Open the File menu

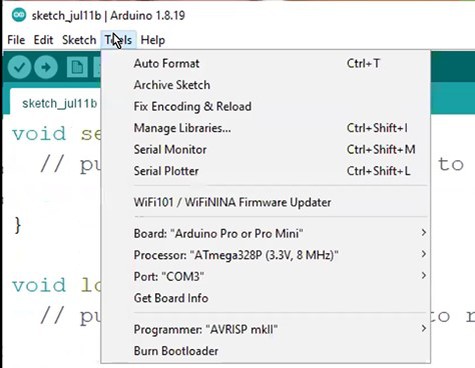pyautogui.click(x=16, y=40)
